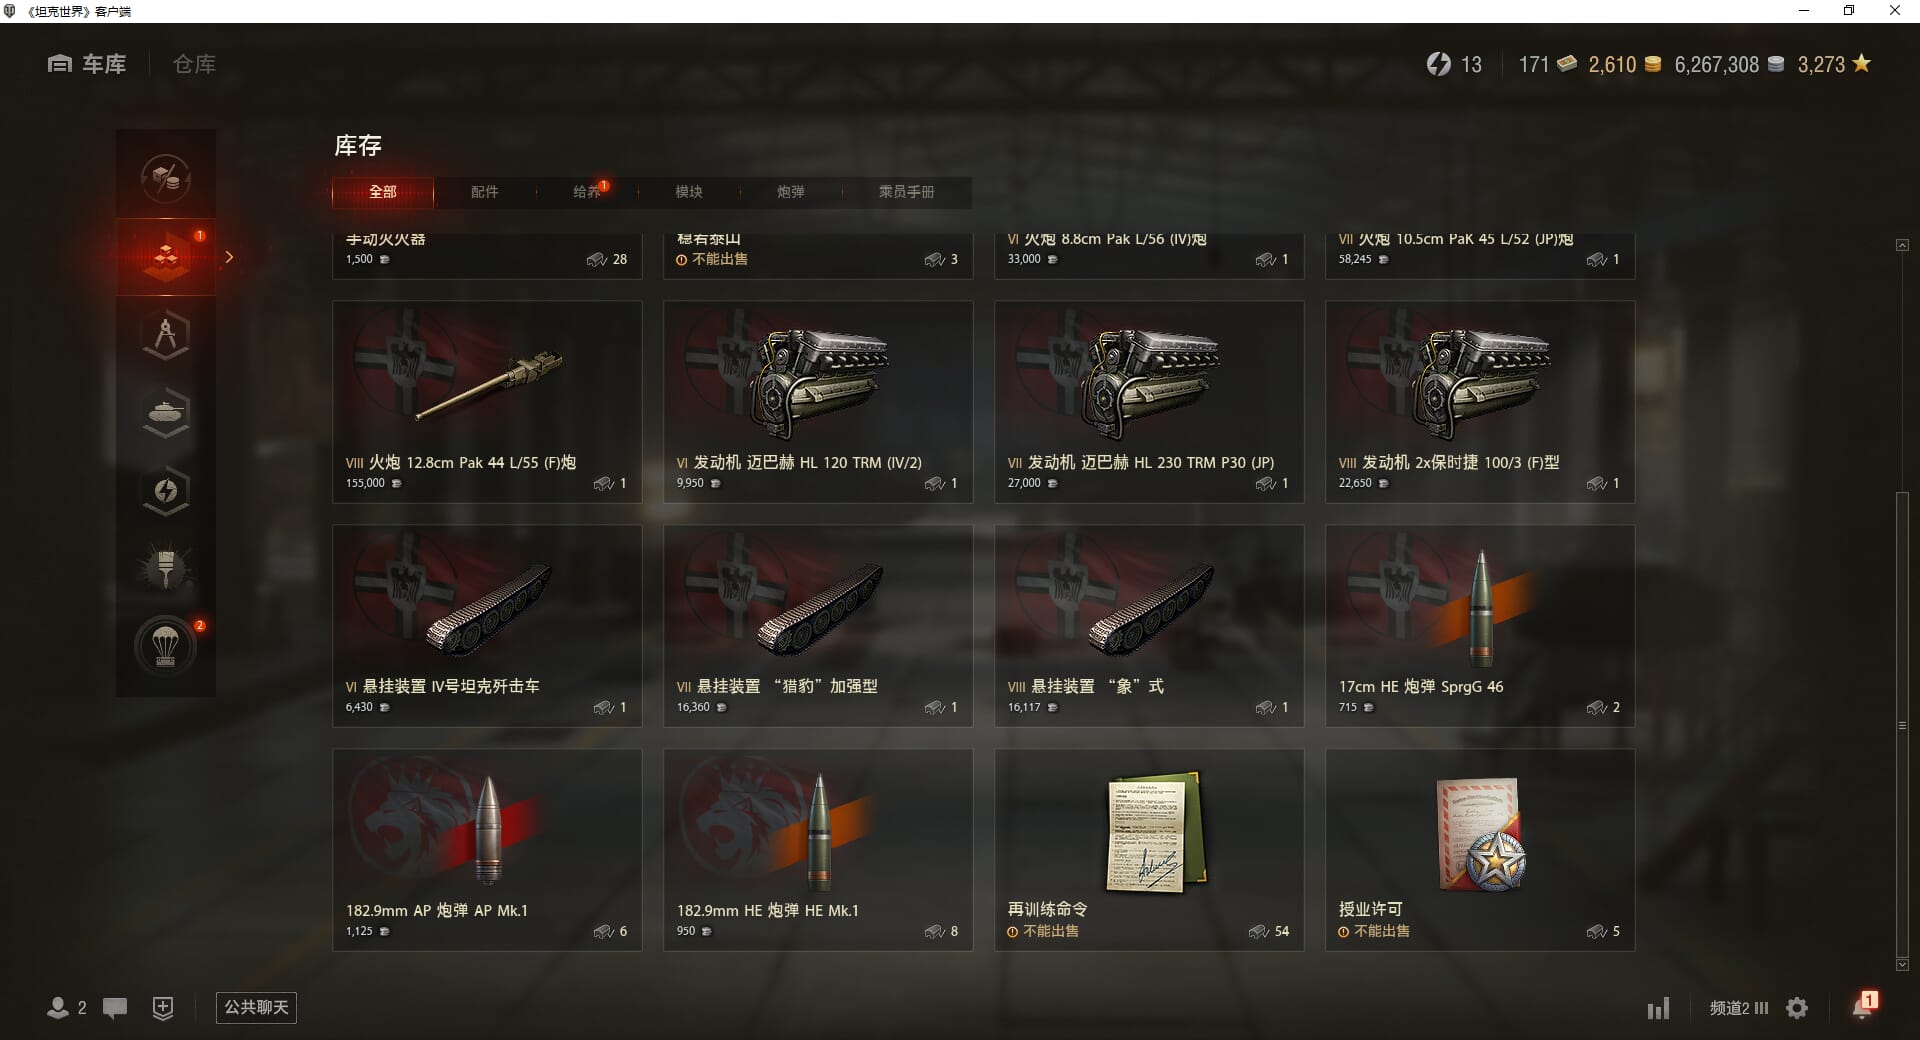Open the 频道2 channel signal indicator

1739,1008
